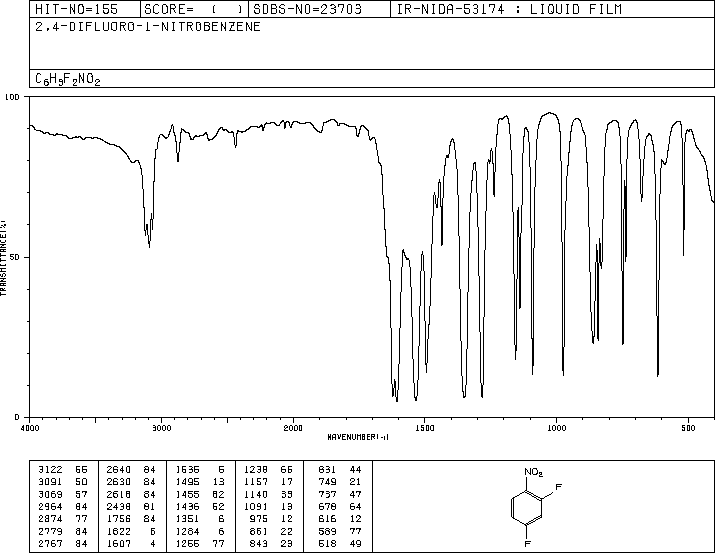This screenshot has width=715, height=553.
Task: Click the 975 peak table entry
Action: [272, 519]
